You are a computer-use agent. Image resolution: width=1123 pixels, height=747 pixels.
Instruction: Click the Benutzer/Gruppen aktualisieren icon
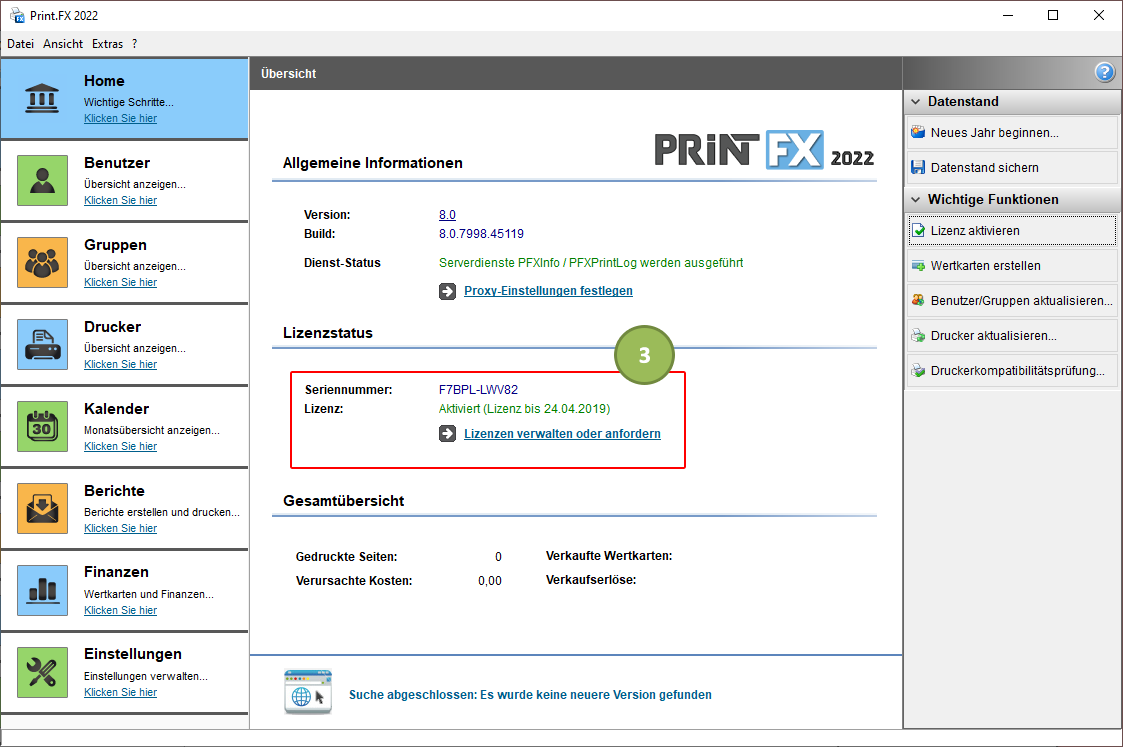918,301
